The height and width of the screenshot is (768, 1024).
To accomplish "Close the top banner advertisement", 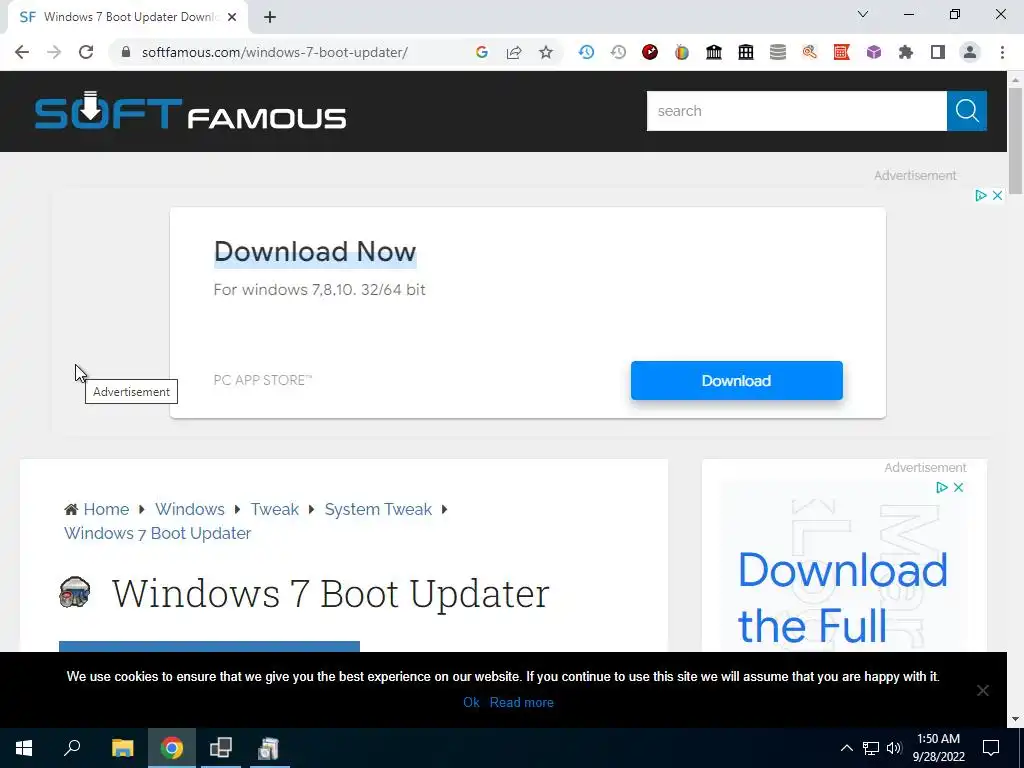I will click(x=997, y=195).
